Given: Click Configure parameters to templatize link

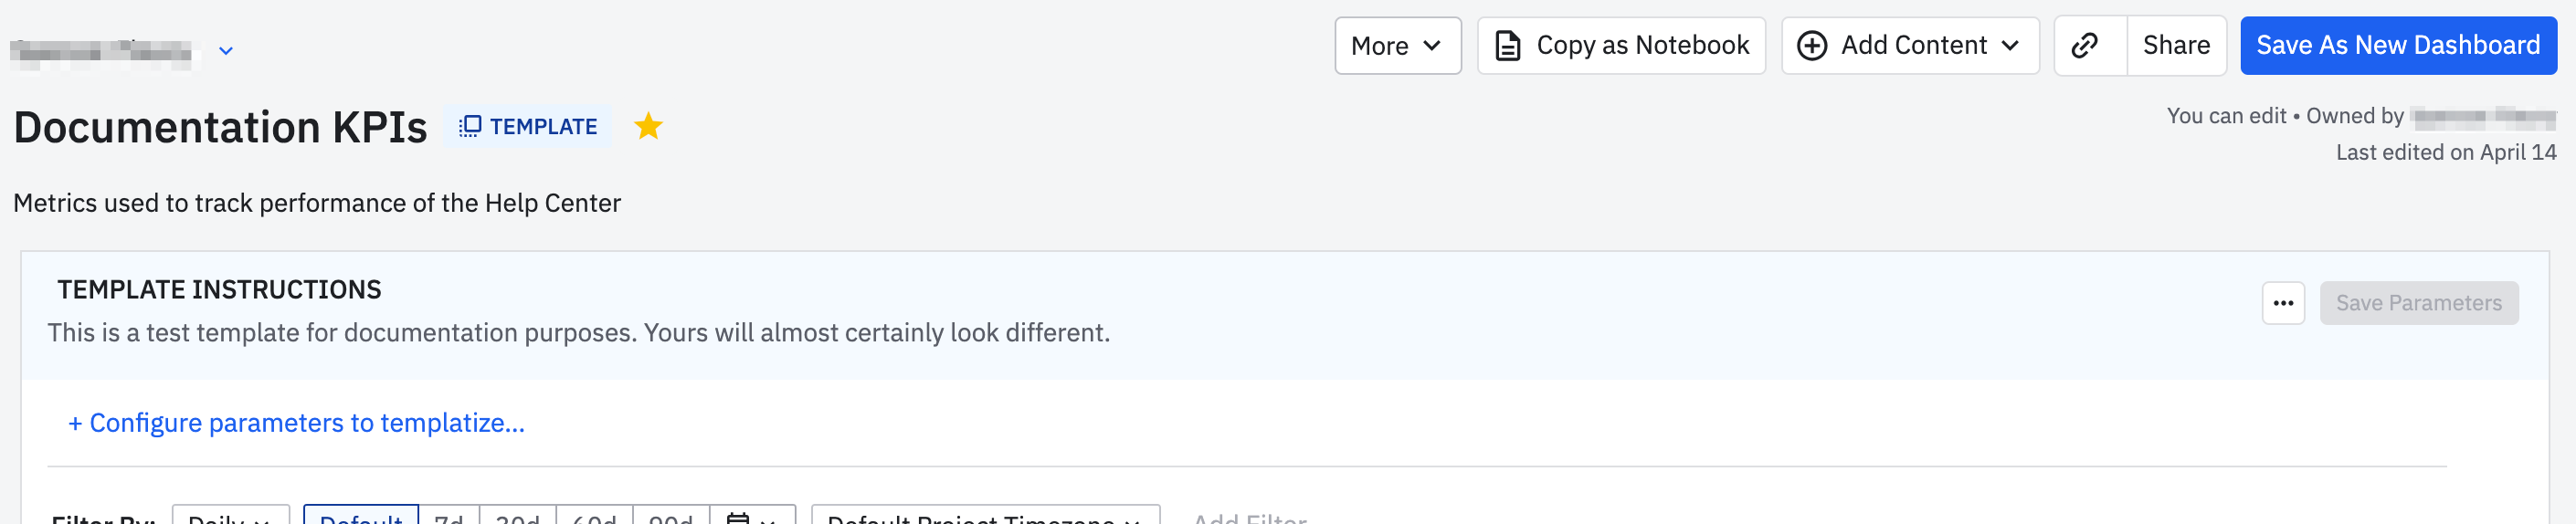Looking at the screenshot, I should 296,423.
